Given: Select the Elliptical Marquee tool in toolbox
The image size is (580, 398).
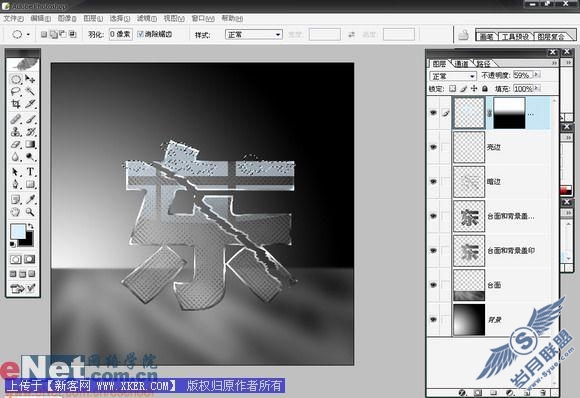Looking at the screenshot, I should coord(16,79).
